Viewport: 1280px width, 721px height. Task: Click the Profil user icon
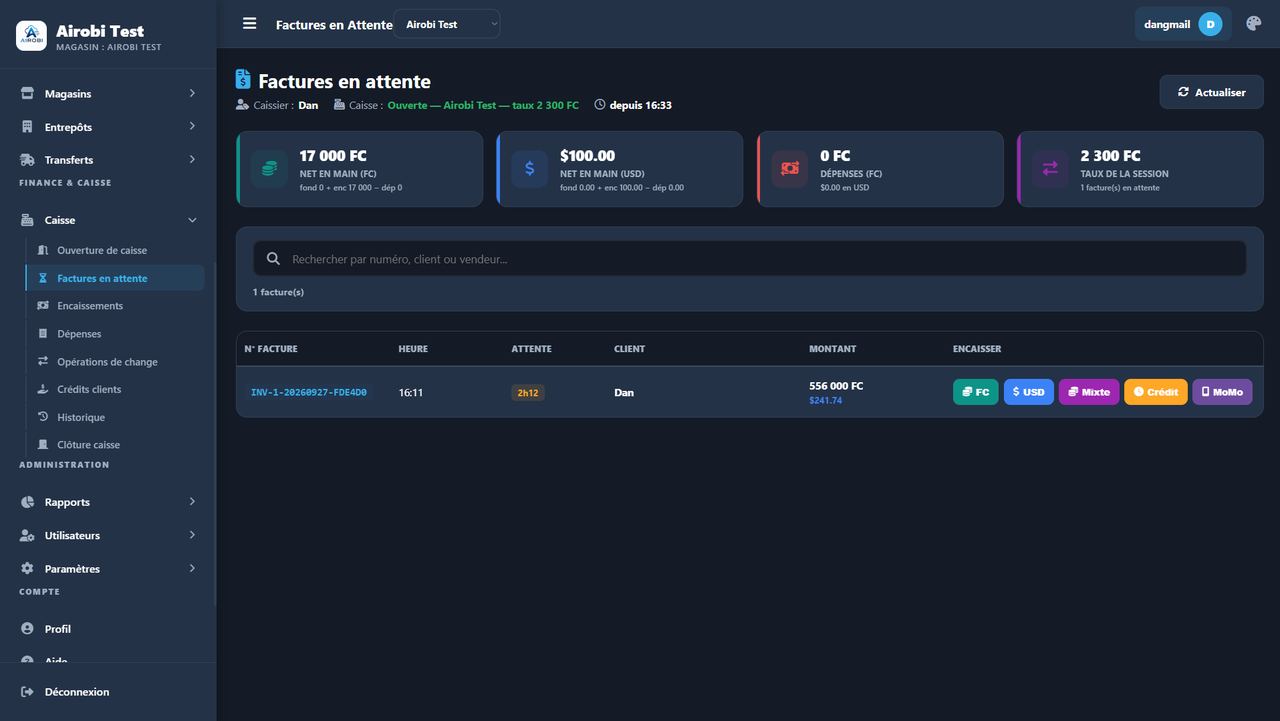point(27,629)
